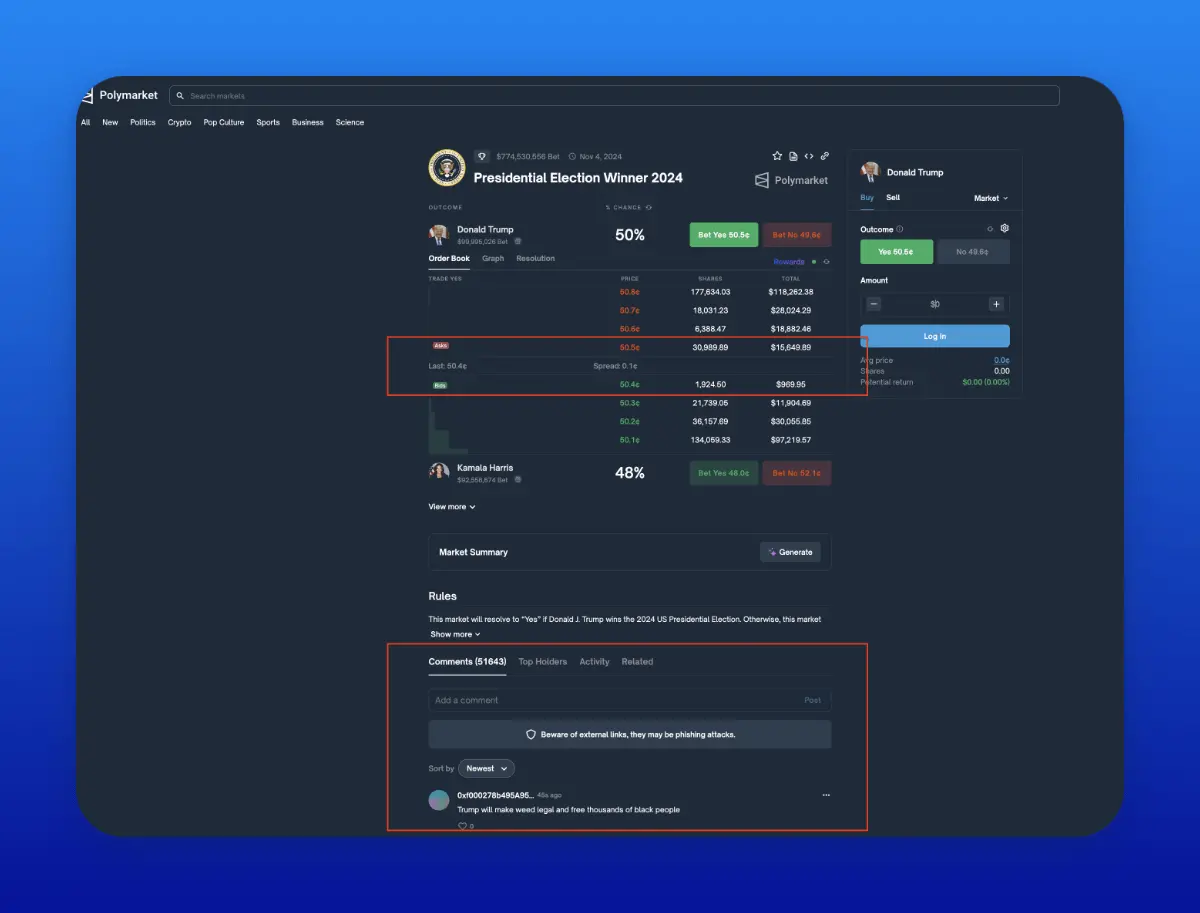Expand the View more outcomes list
The width and height of the screenshot is (1200, 913).
tap(452, 507)
